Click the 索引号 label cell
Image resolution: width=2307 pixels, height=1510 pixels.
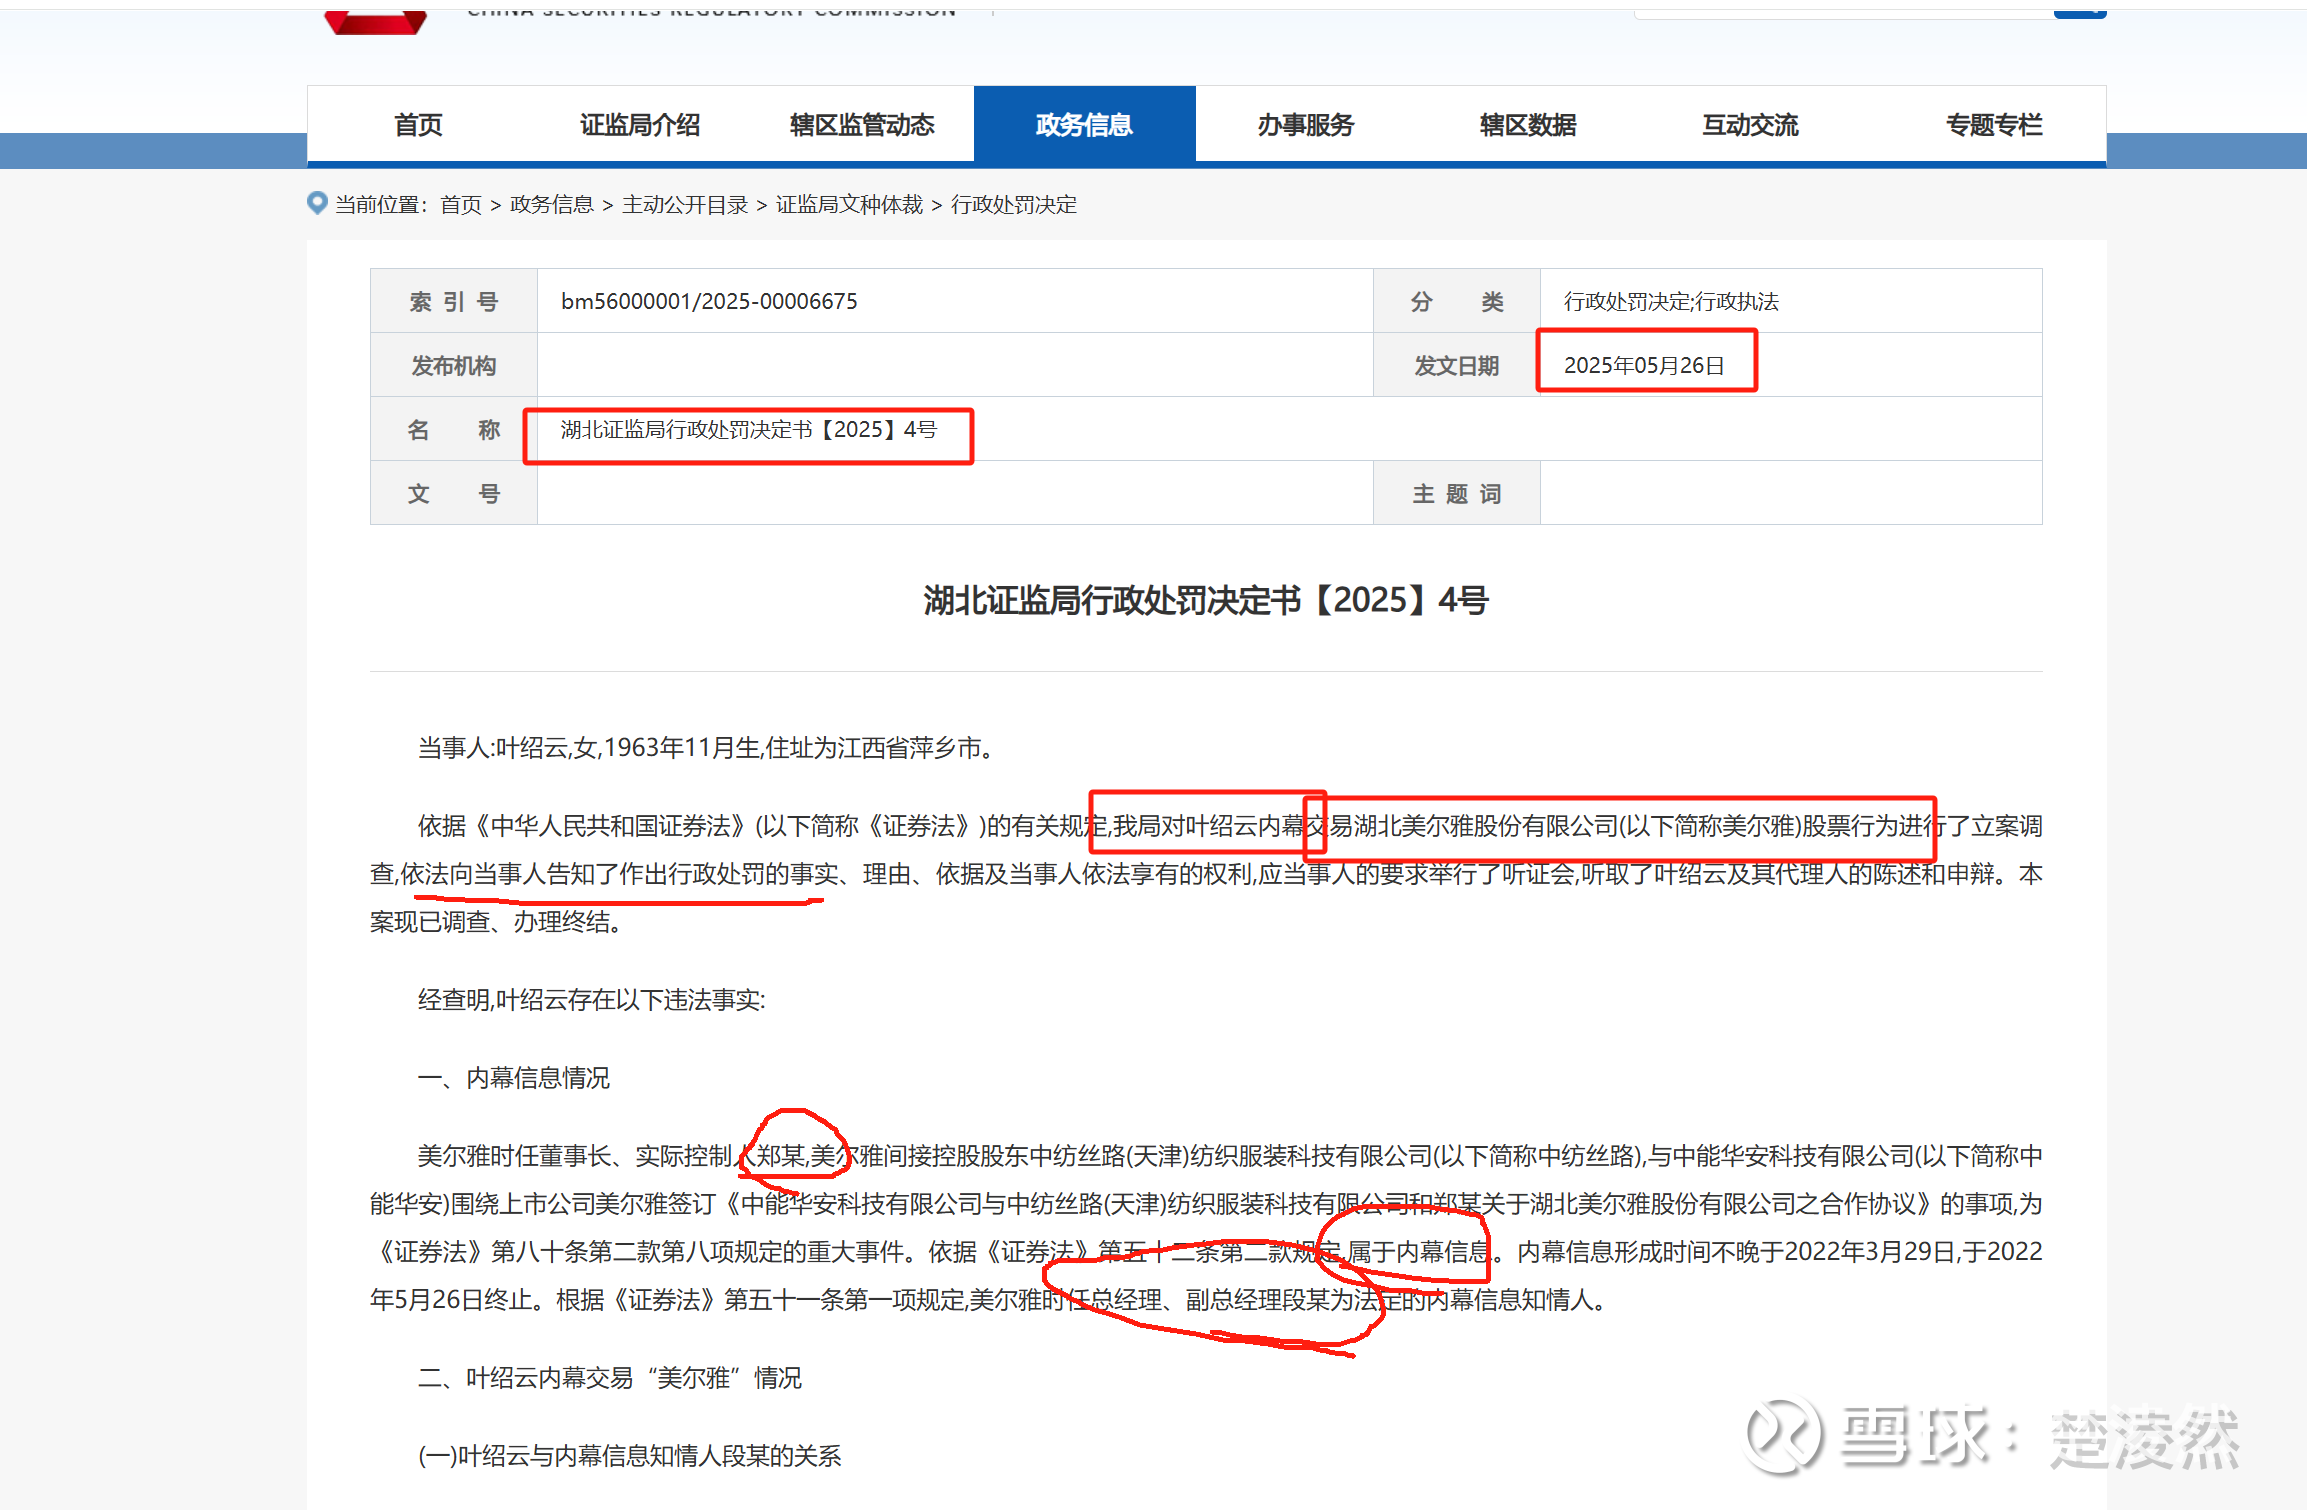click(x=454, y=301)
